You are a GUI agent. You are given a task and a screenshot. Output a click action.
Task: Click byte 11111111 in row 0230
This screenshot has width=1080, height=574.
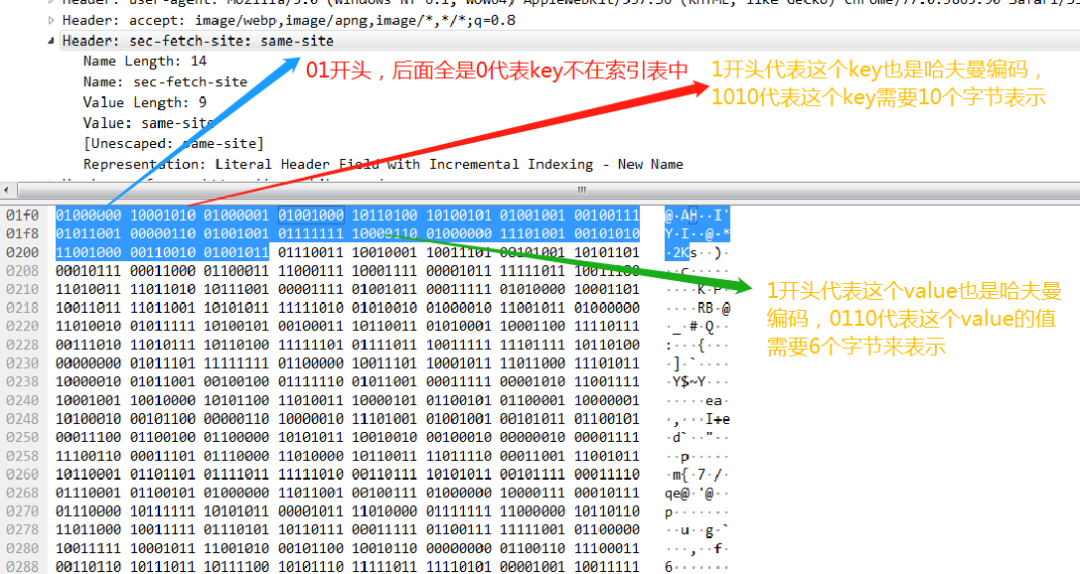coord(236,364)
